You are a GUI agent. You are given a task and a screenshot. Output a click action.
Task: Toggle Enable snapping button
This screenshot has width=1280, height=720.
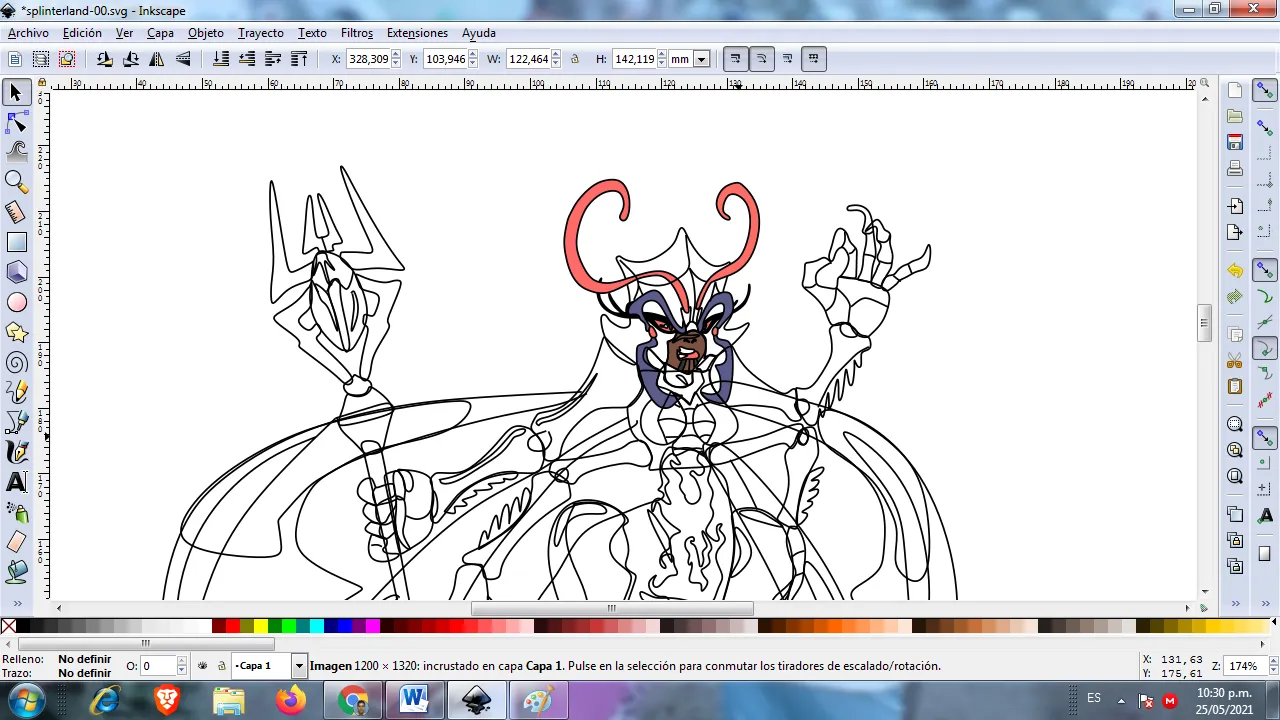pyautogui.click(x=1265, y=91)
